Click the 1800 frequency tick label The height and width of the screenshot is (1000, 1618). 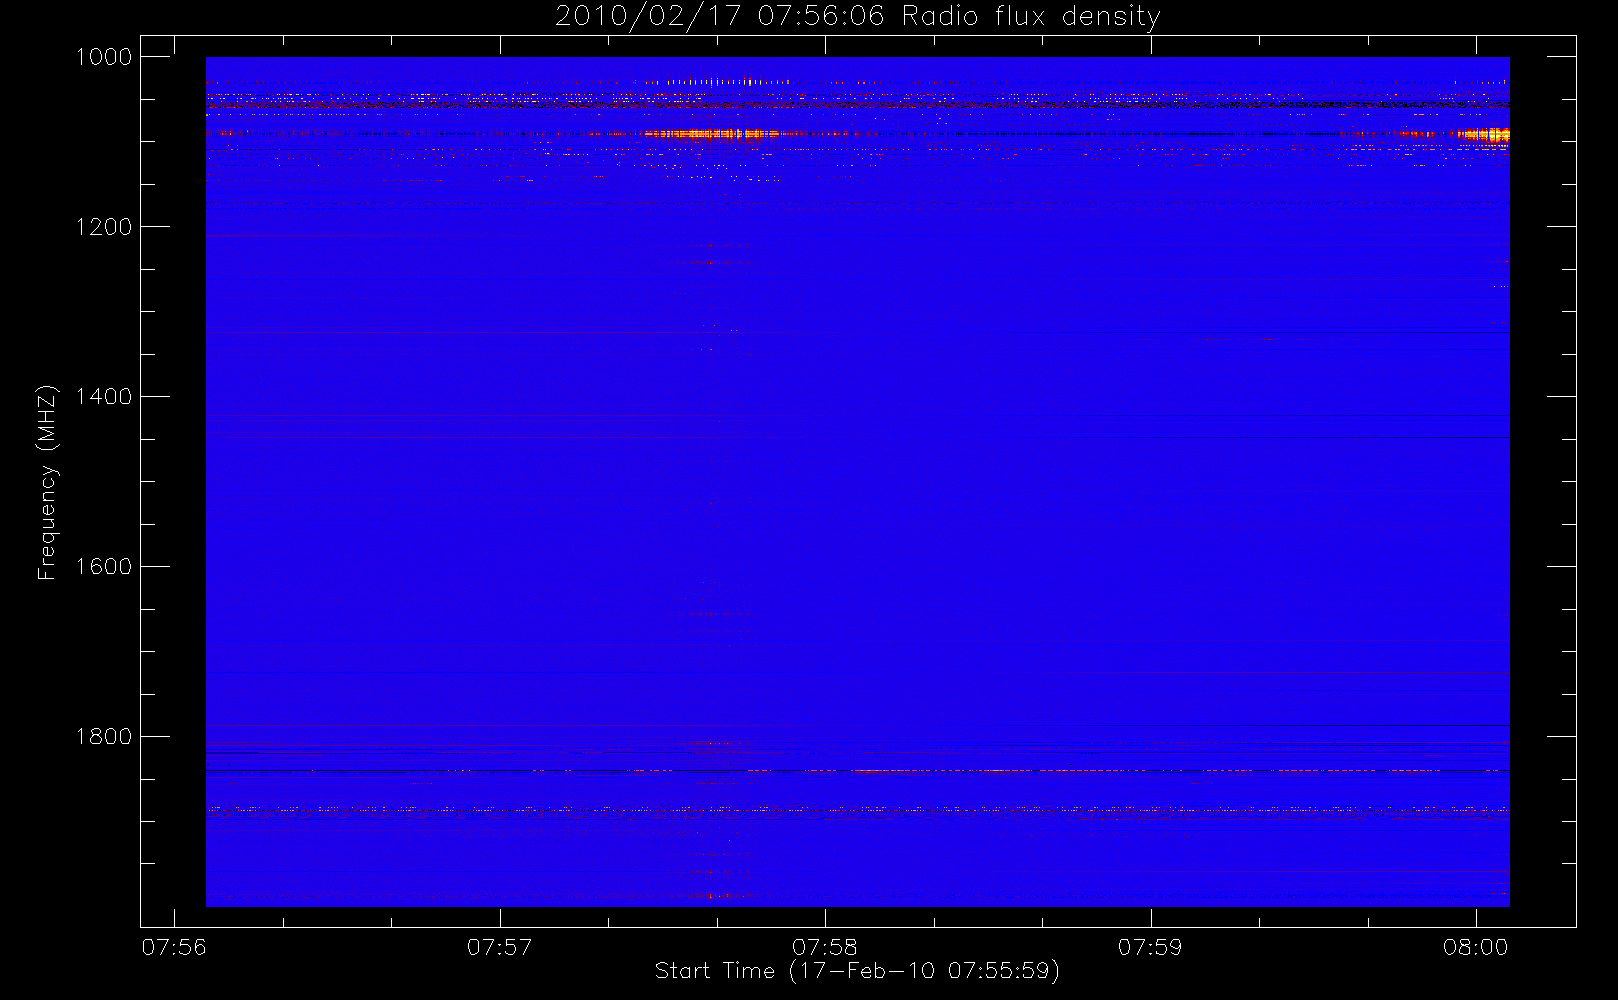104,737
